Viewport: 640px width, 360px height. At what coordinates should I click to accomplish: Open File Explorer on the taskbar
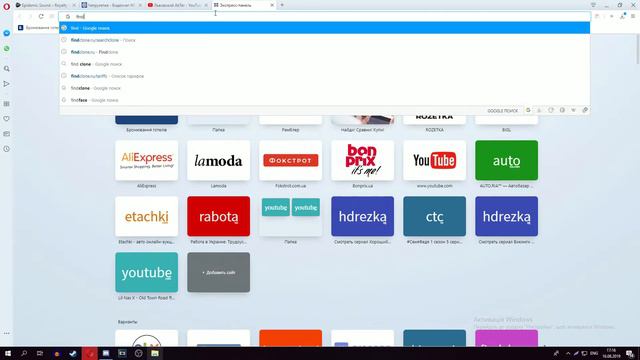155,353
